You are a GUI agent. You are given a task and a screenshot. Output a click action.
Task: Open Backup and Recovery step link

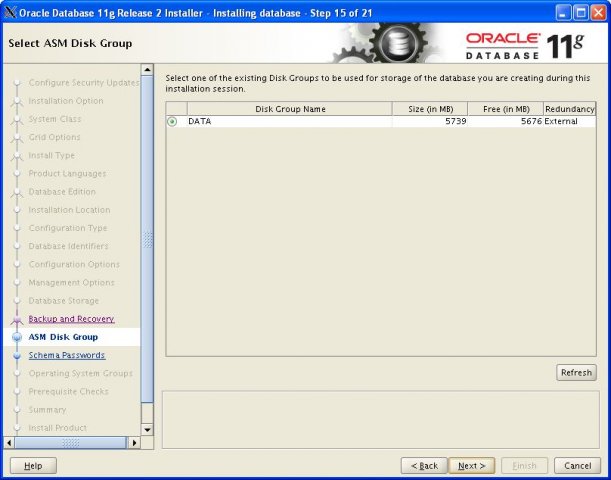pos(71,319)
